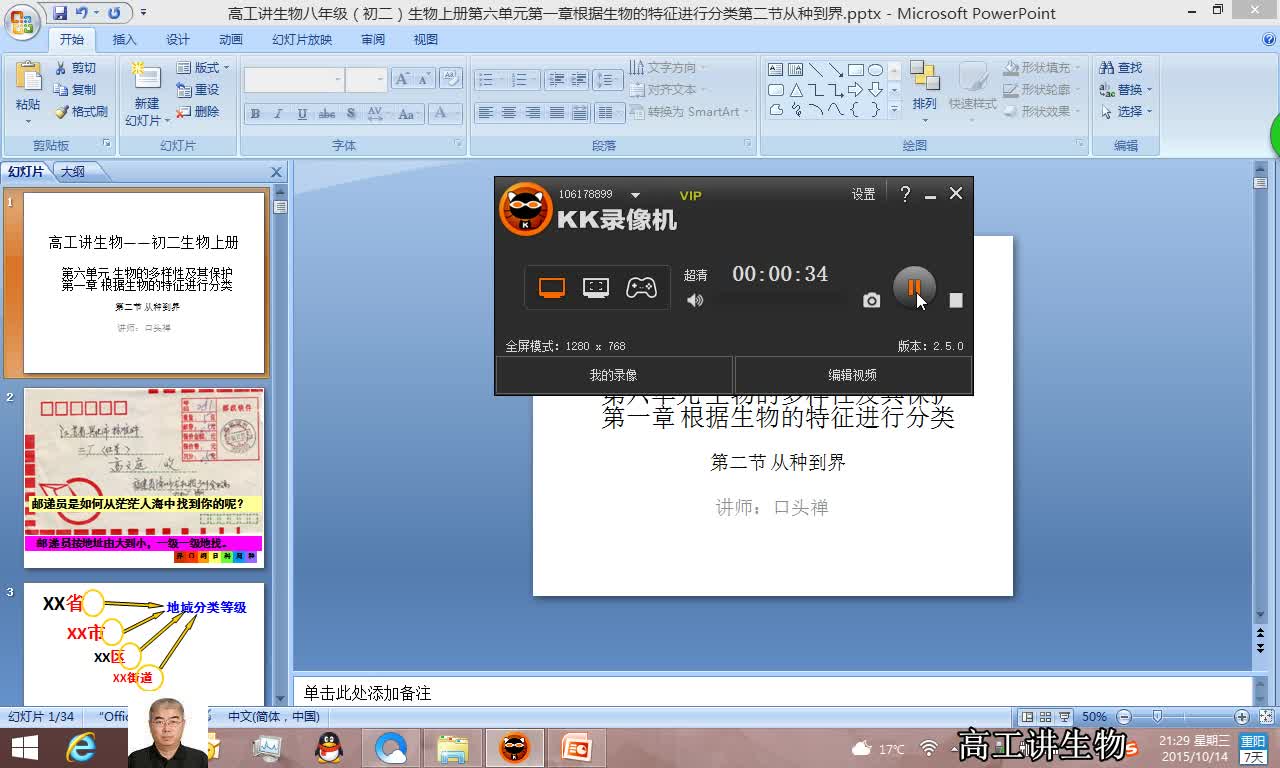
Task: Take a screenshot with the camera icon
Action: [x=872, y=300]
